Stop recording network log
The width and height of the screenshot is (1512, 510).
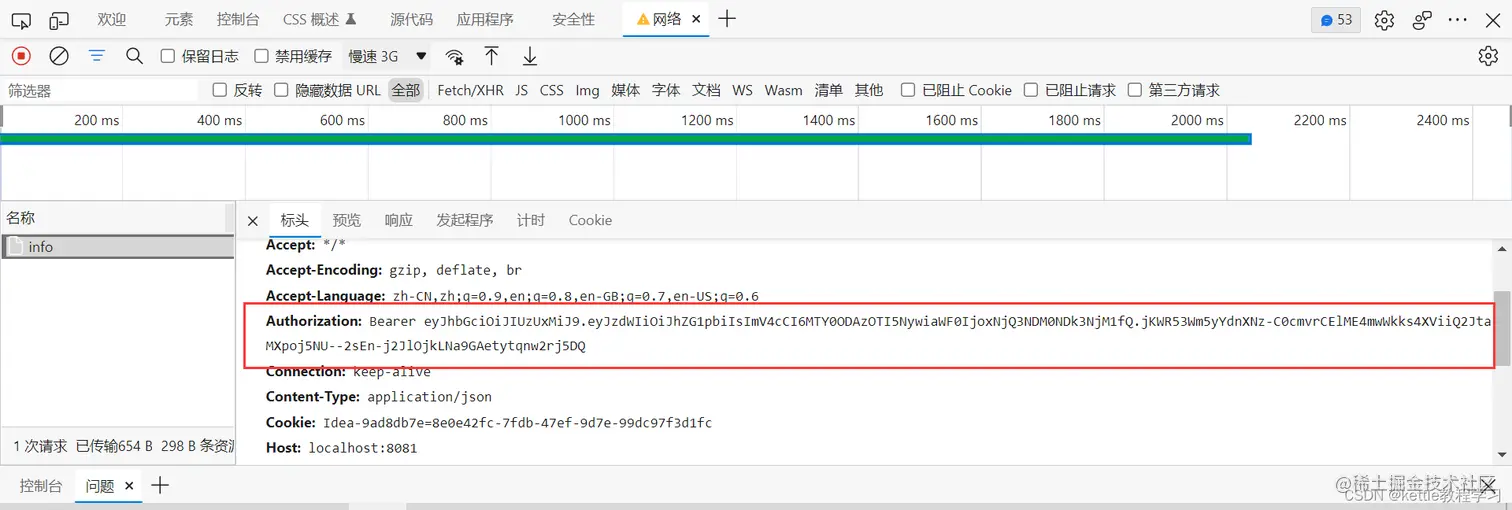(21, 56)
